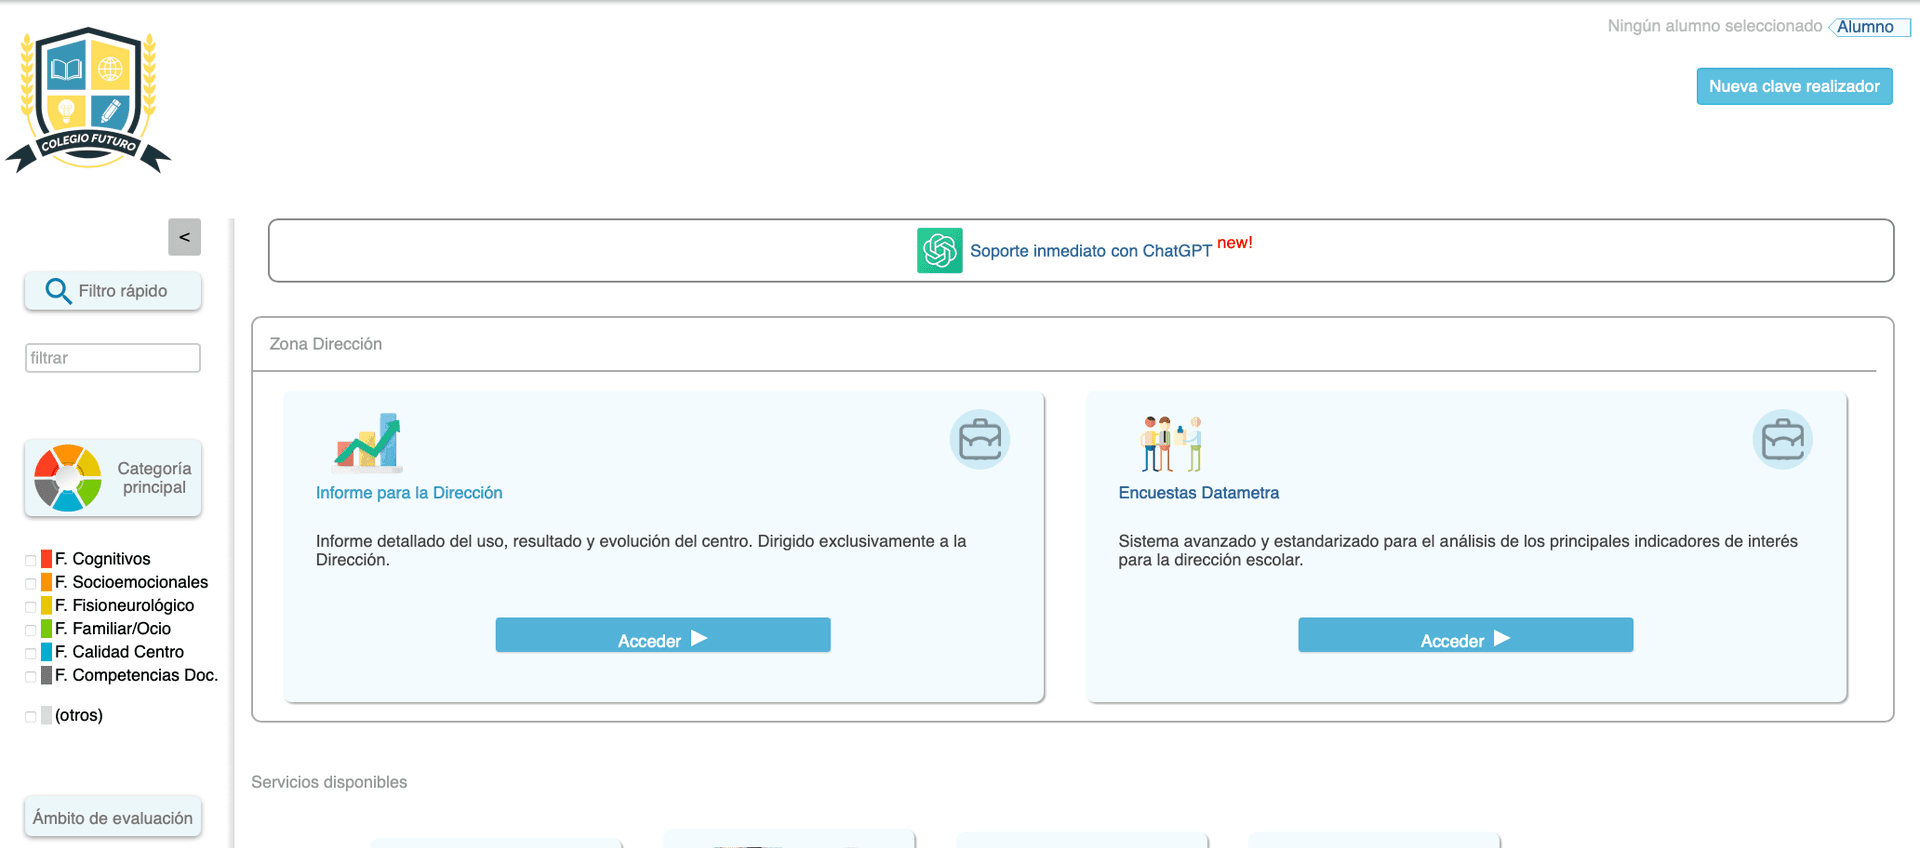This screenshot has width=1920, height=848.
Task: Toggle the (otros) category checkbox
Action: point(31,716)
